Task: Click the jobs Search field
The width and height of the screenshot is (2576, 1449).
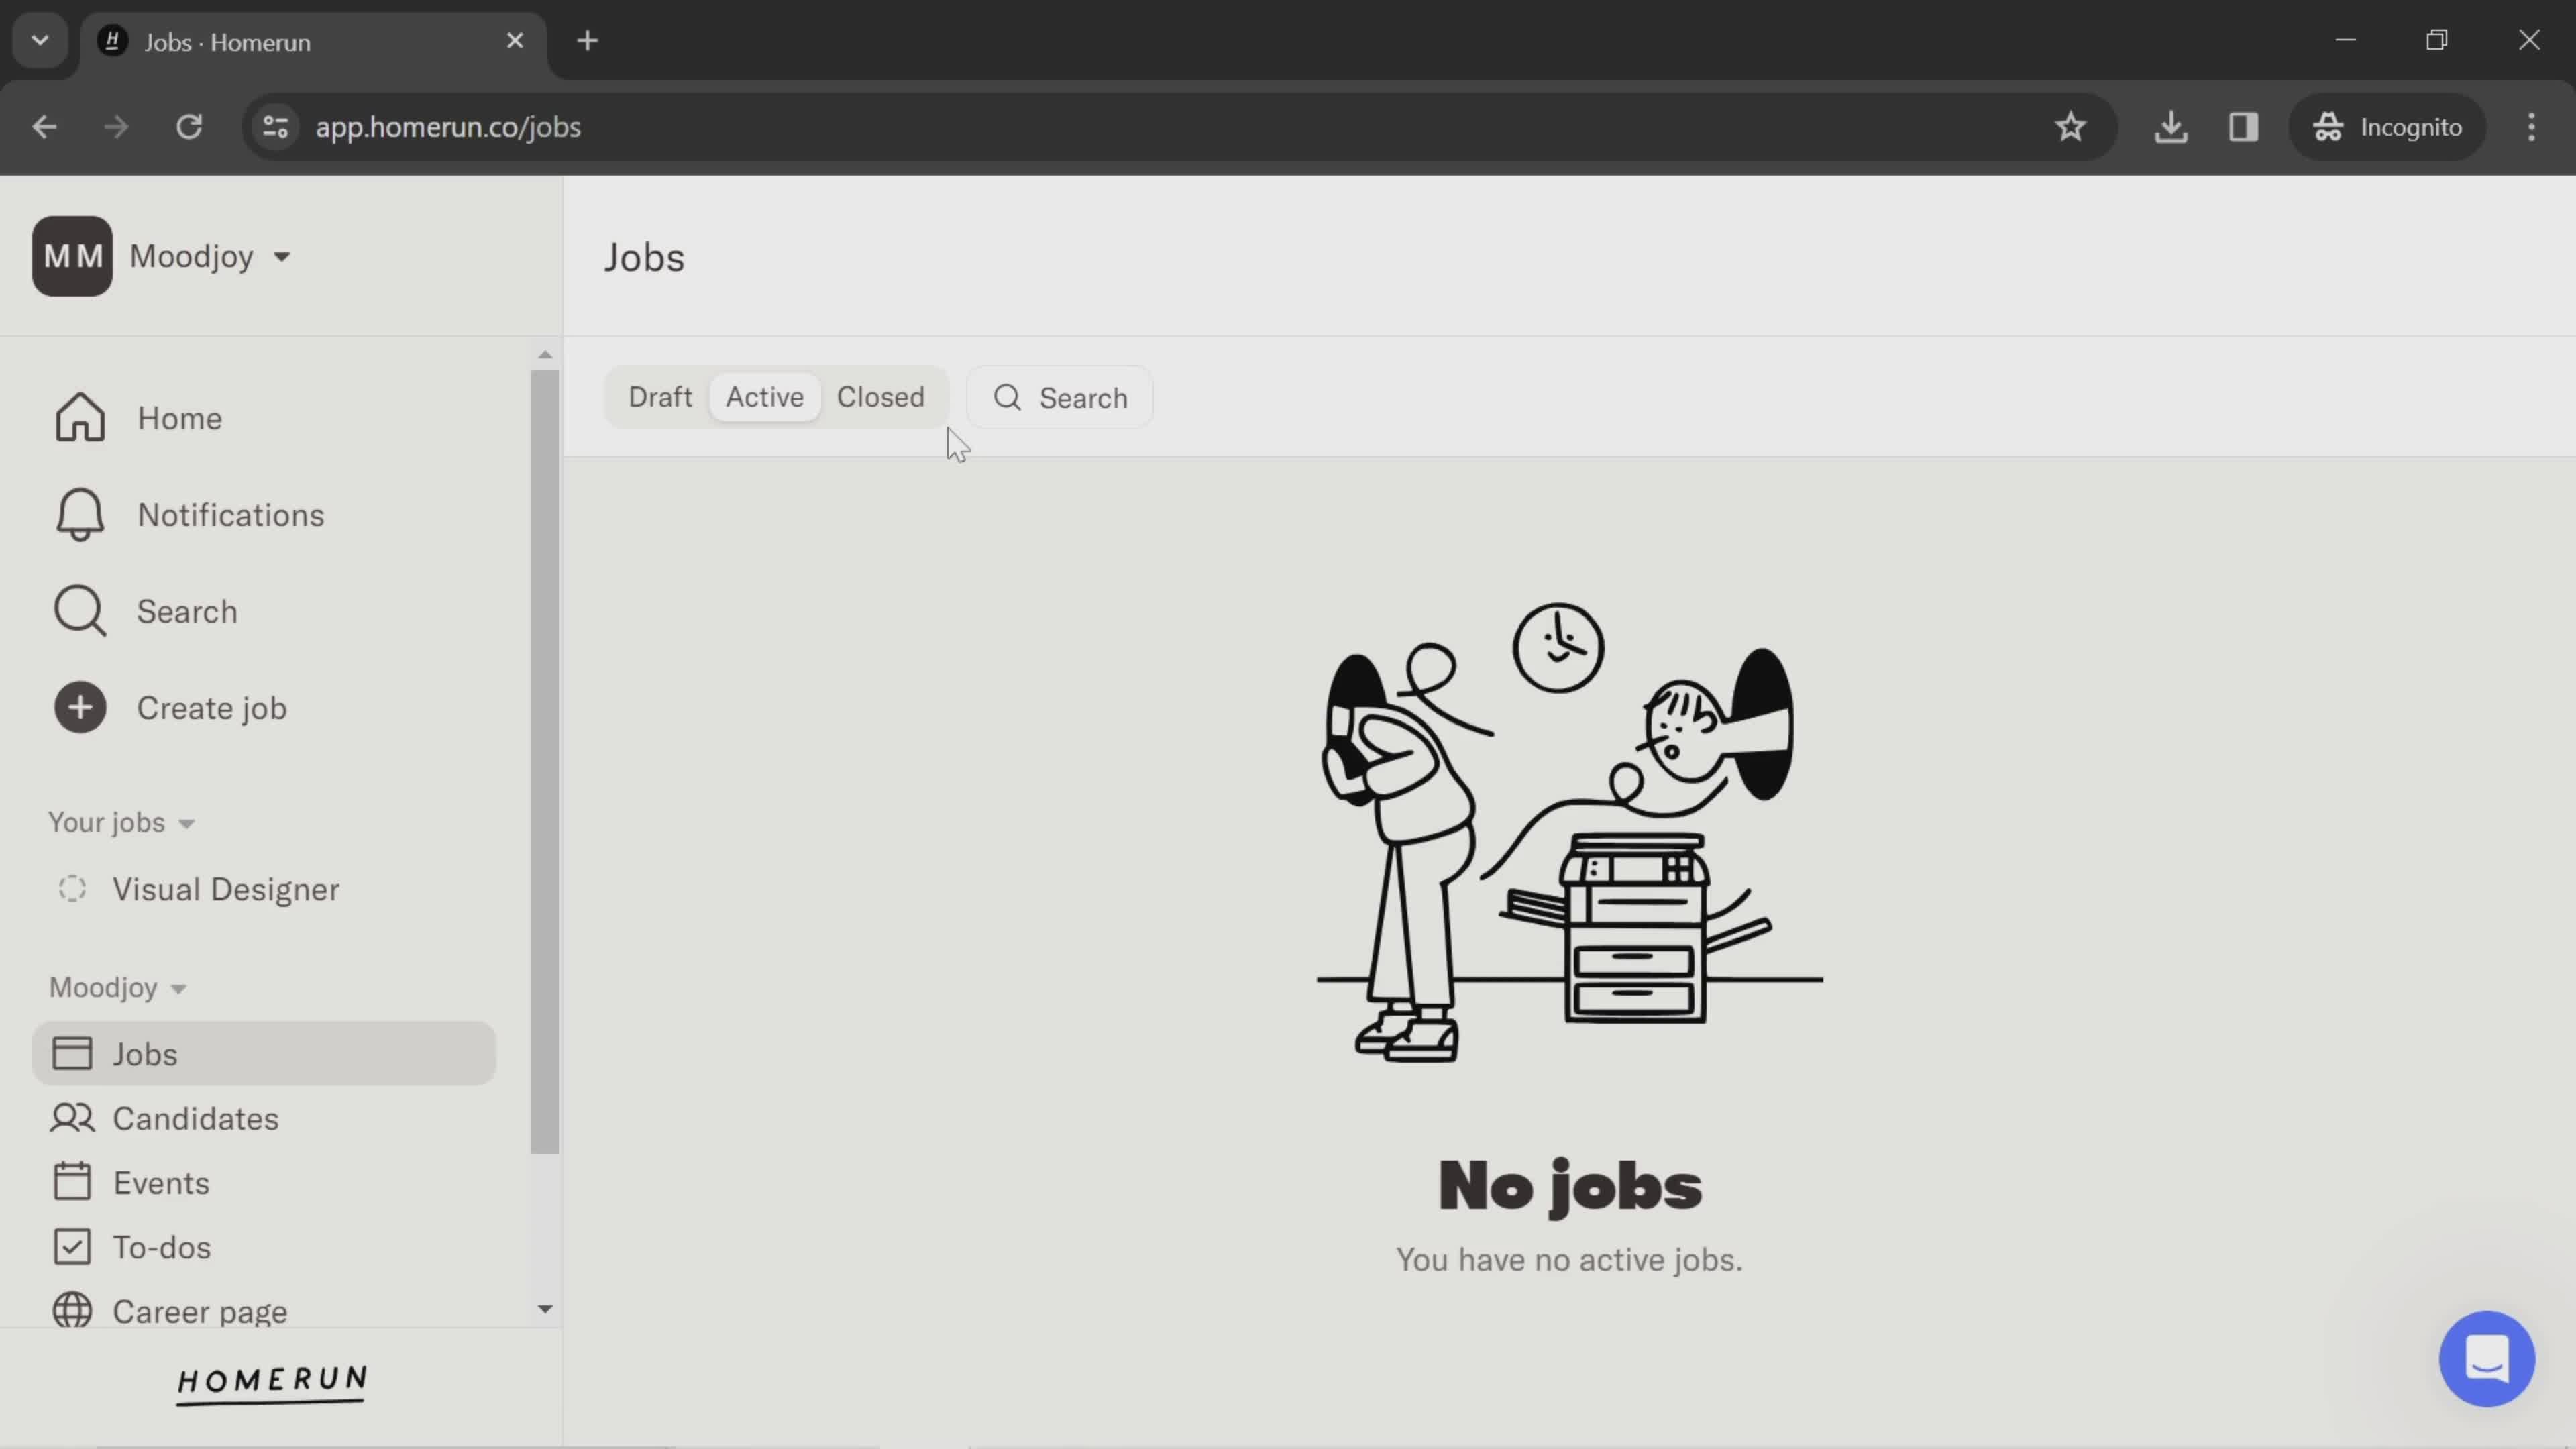Action: [1060, 398]
